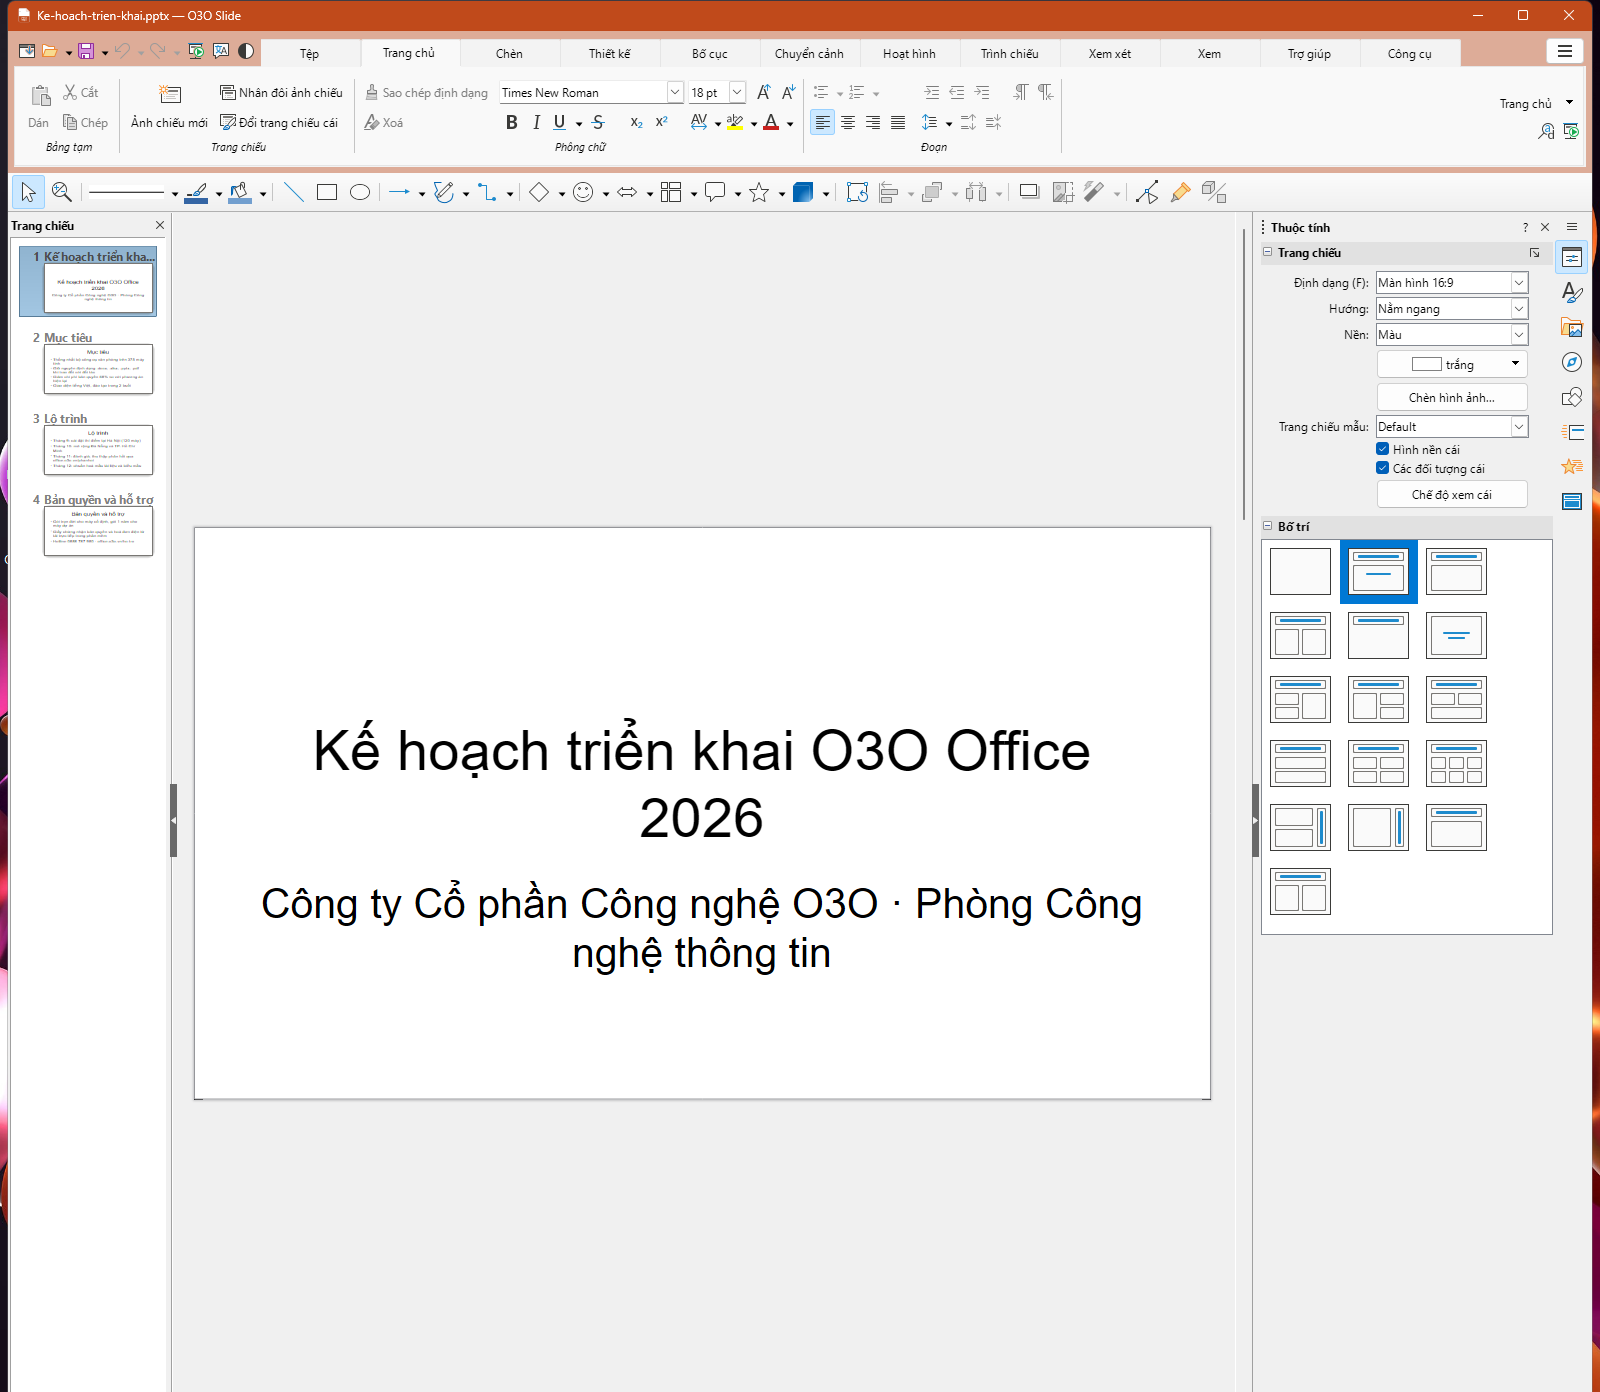Select the Insert Line tool
1600x1392 pixels.
[293, 192]
